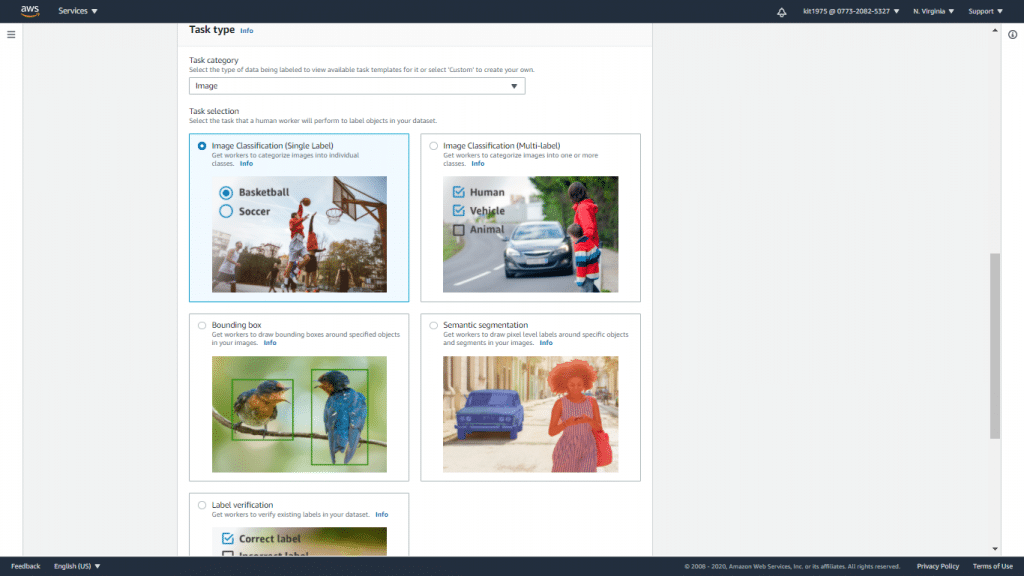
Task: Open the hamburger side navigation menu
Action: [x=11, y=35]
